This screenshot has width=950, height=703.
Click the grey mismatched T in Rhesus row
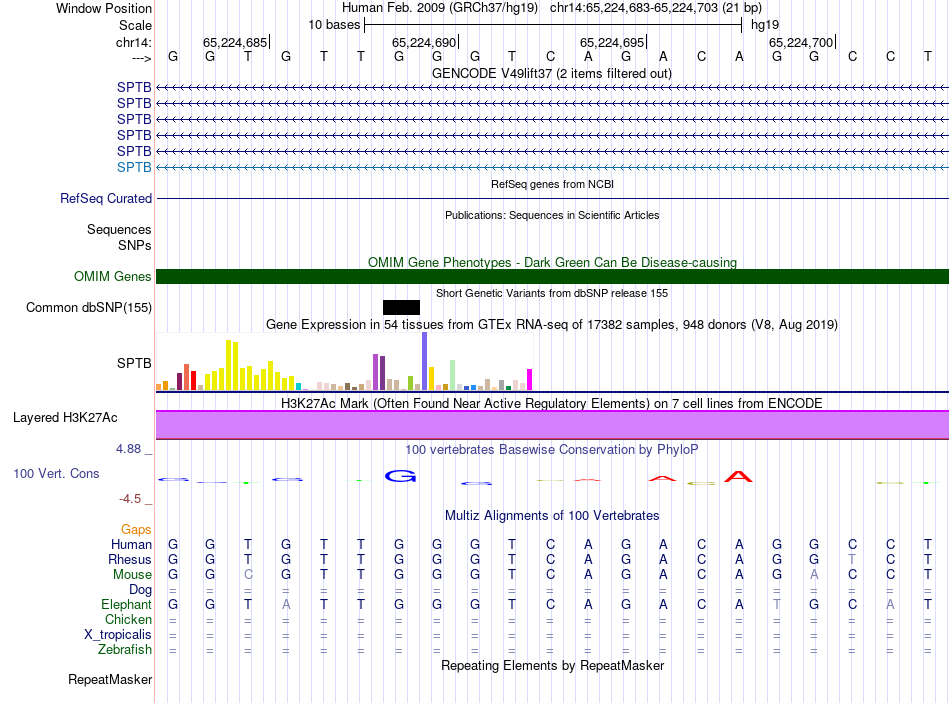pos(852,559)
